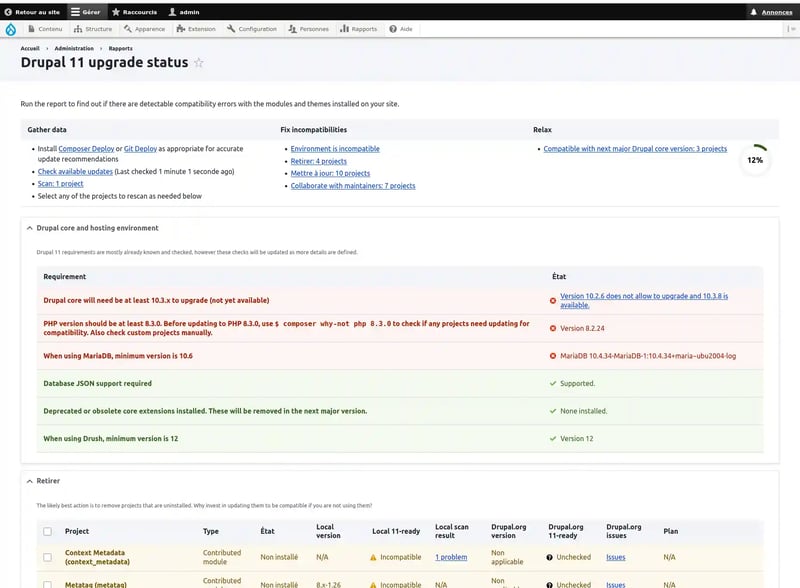Open the Rapports menu

point(359,29)
